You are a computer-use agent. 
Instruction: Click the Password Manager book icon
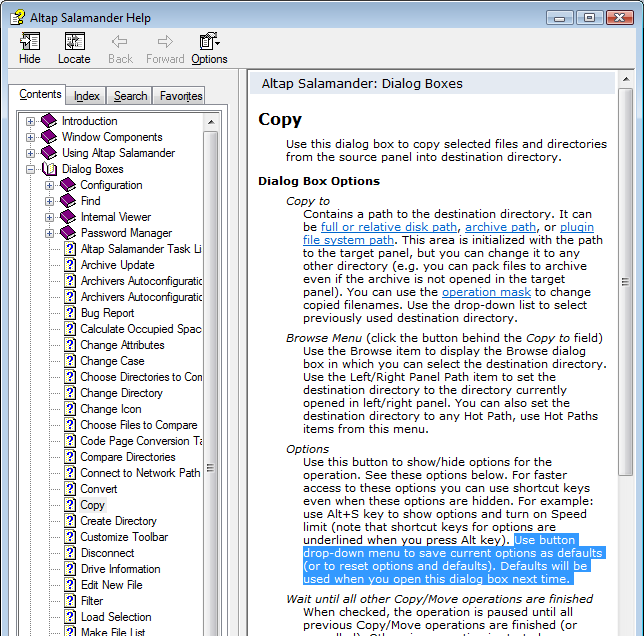click(68, 233)
